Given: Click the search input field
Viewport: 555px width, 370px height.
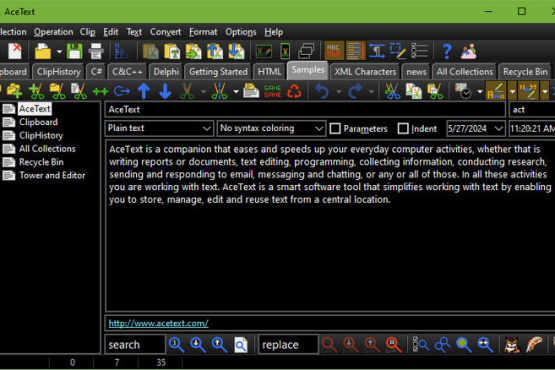Looking at the screenshot, I should click(135, 345).
